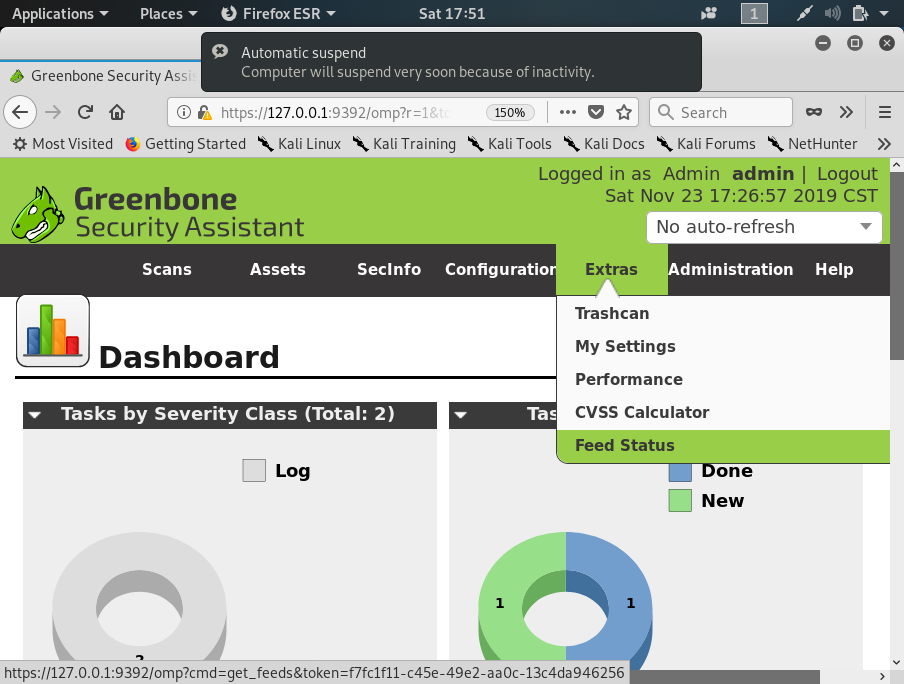
Task: Open the Kali Tools bookmark
Action: click(510, 144)
